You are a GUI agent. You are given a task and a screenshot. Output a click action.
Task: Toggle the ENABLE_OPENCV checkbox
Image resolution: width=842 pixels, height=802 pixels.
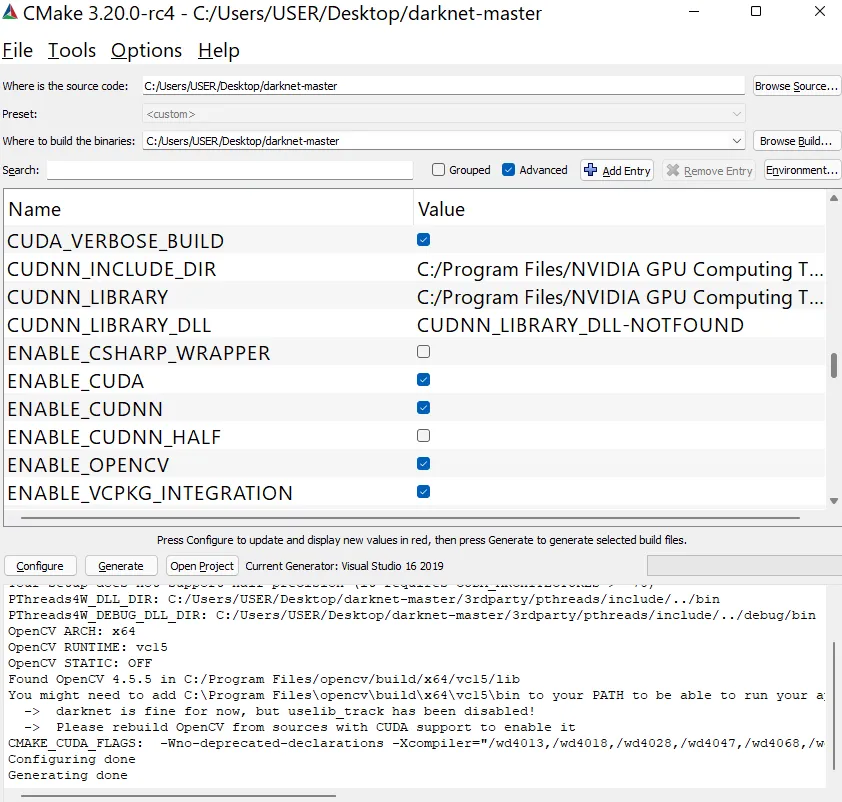423,463
